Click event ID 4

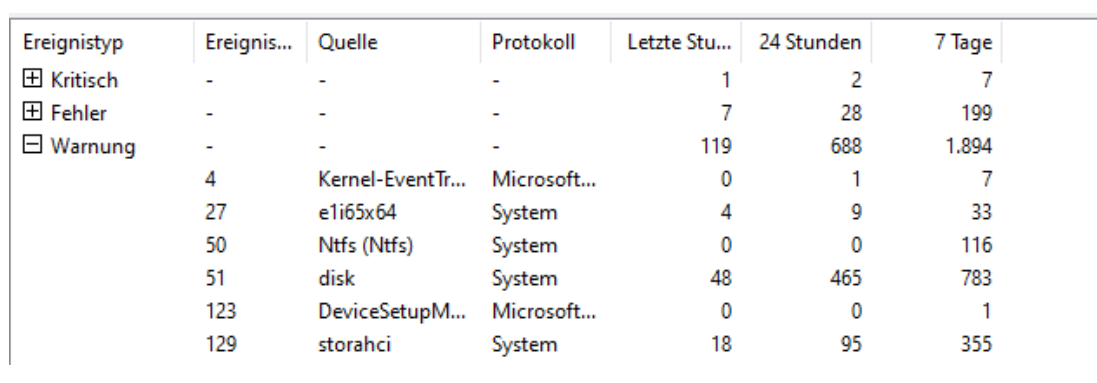click(211, 179)
